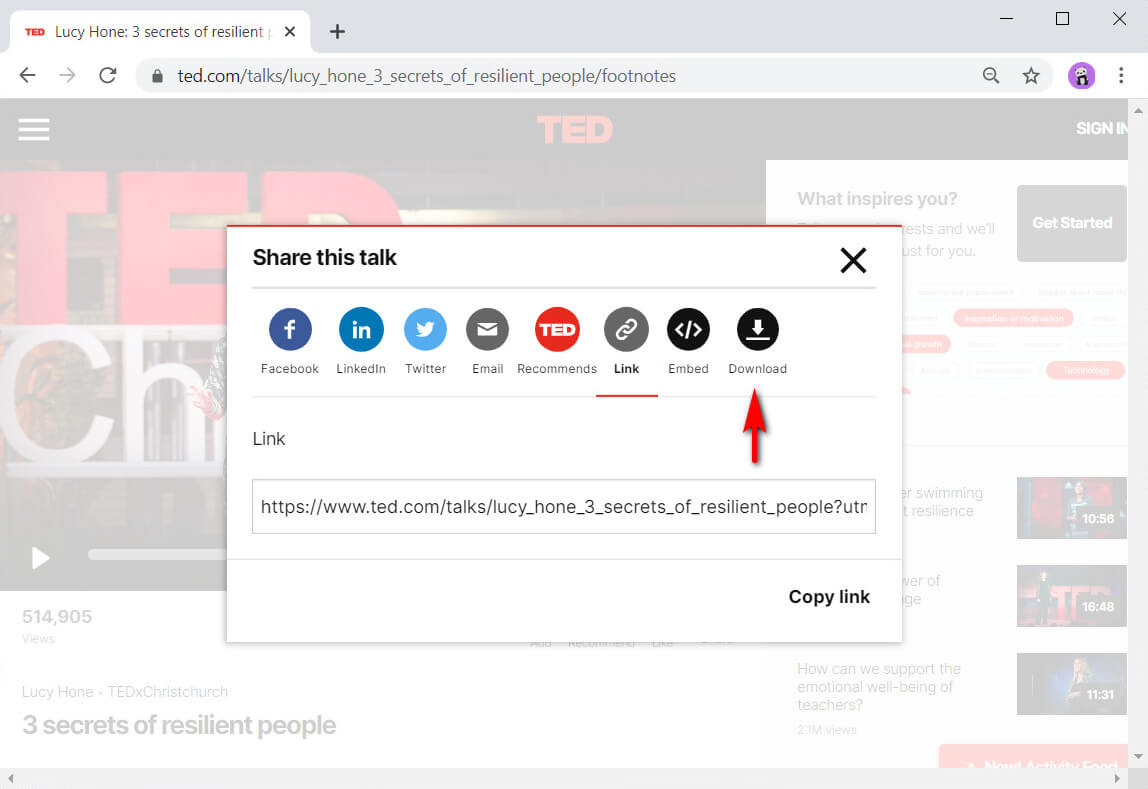Open the Embed code option
1148x789 pixels.
(x=688, y=329)
